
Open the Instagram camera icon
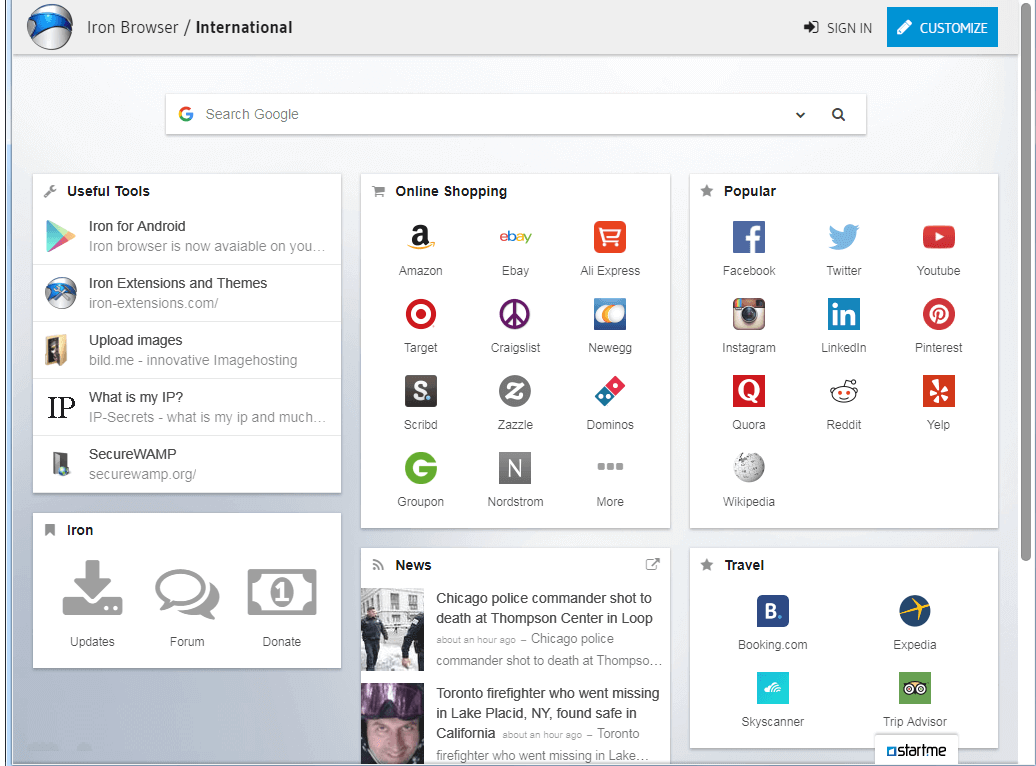(749, 314)
